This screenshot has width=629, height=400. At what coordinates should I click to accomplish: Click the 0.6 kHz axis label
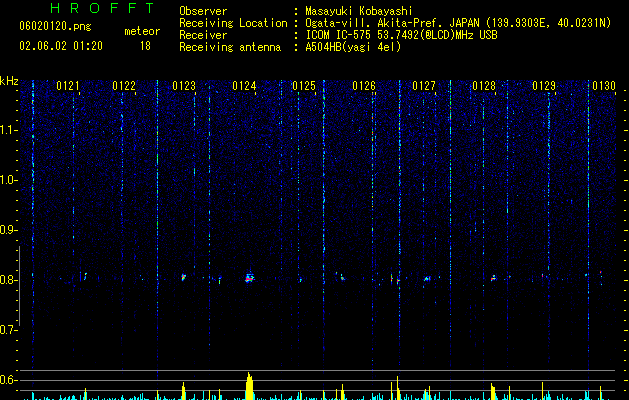8,380
